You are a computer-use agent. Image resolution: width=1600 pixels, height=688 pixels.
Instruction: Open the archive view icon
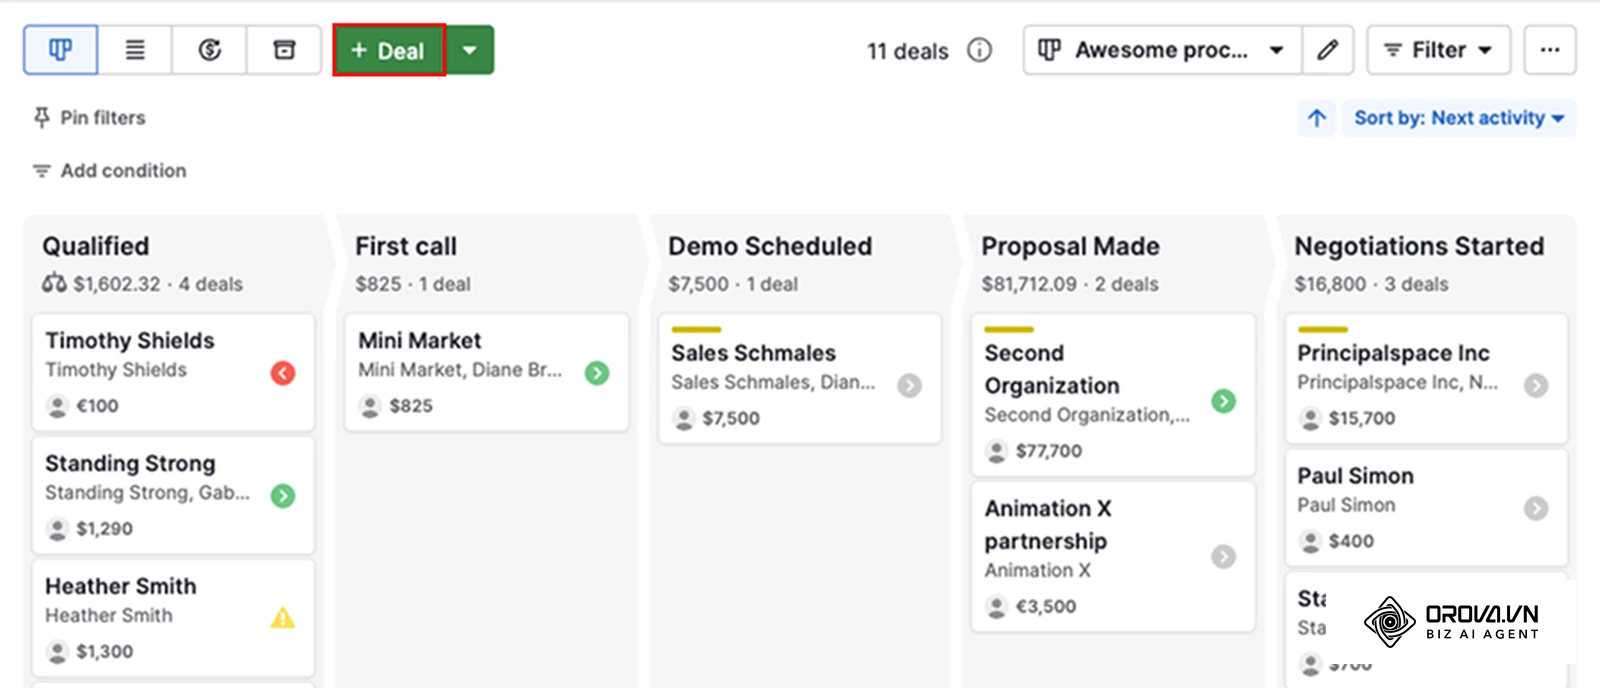click(x=284, y=50)
